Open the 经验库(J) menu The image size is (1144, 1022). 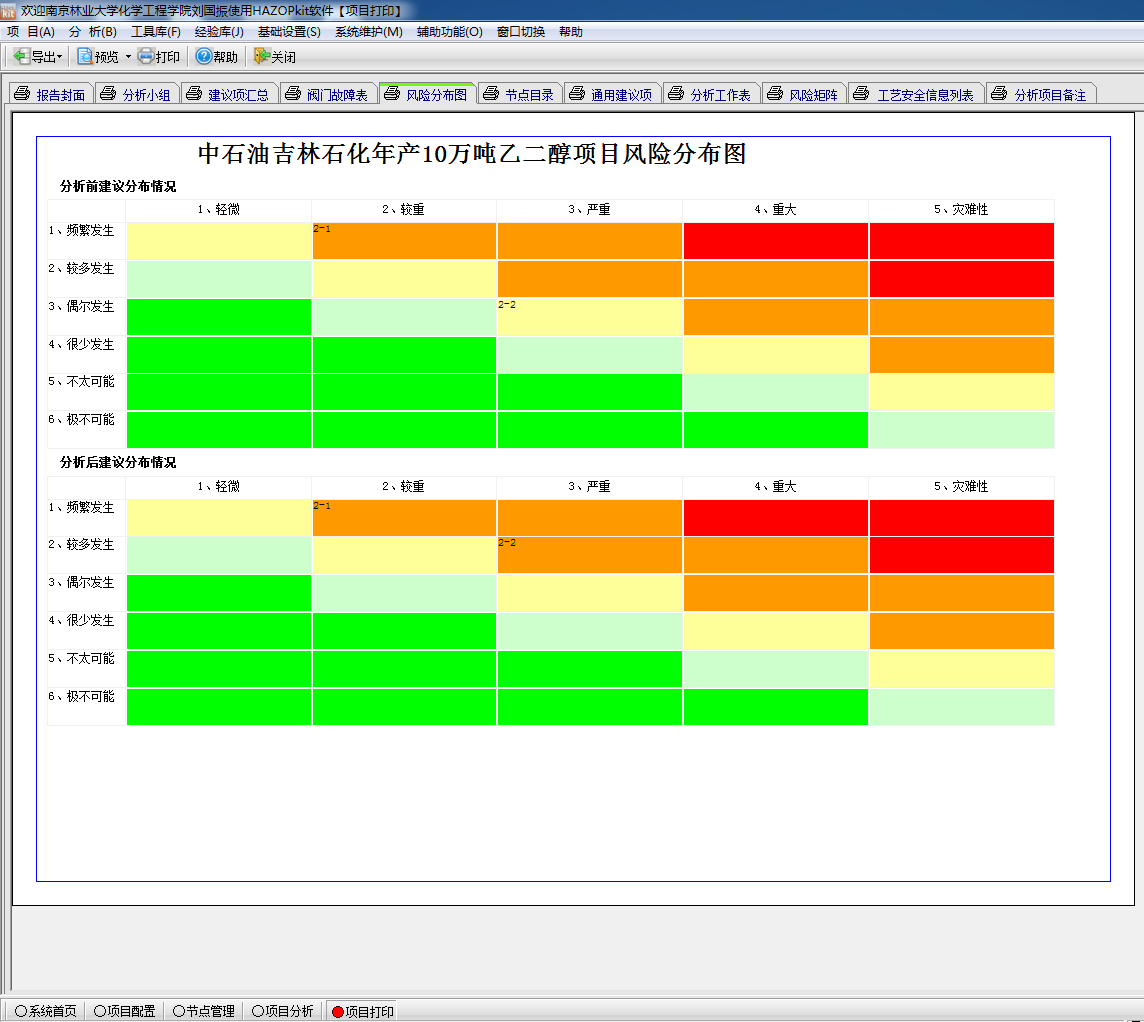point(219,31)
